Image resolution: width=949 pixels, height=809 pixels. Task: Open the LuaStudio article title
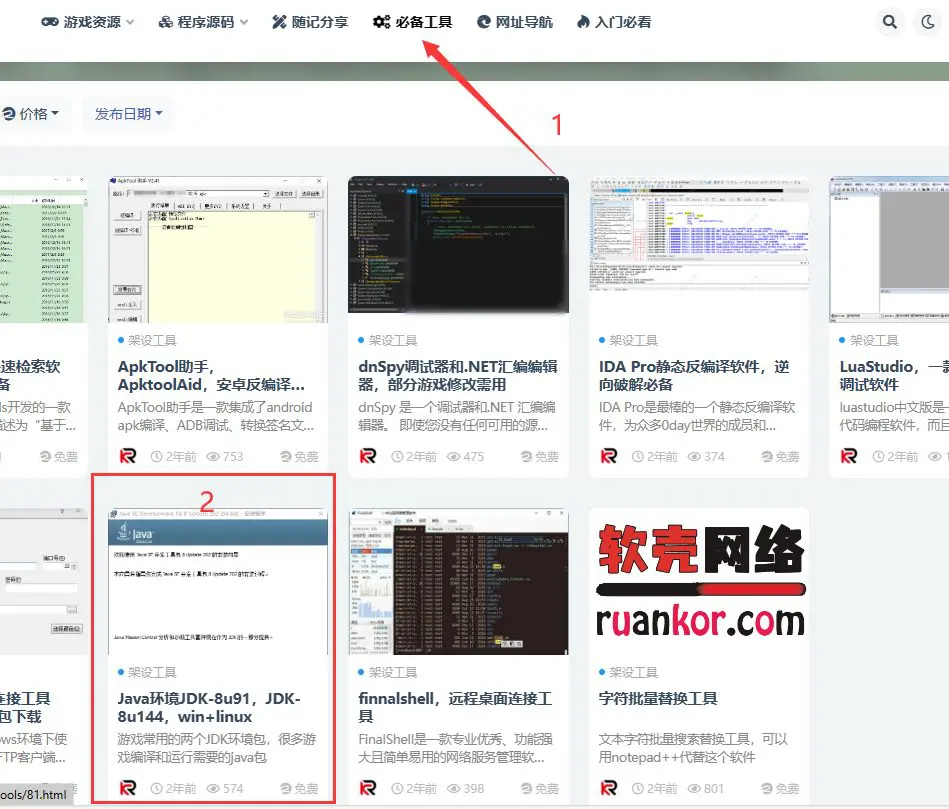point(894,376)
